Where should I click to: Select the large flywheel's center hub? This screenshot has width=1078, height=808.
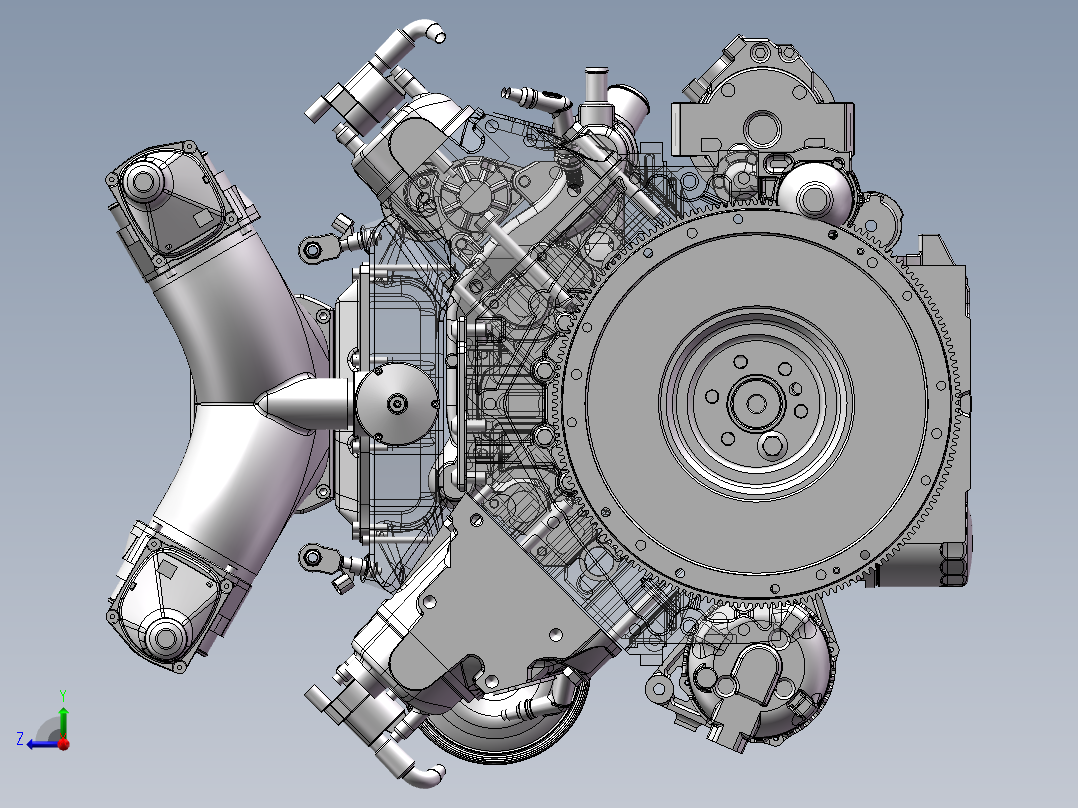point(756,404)
